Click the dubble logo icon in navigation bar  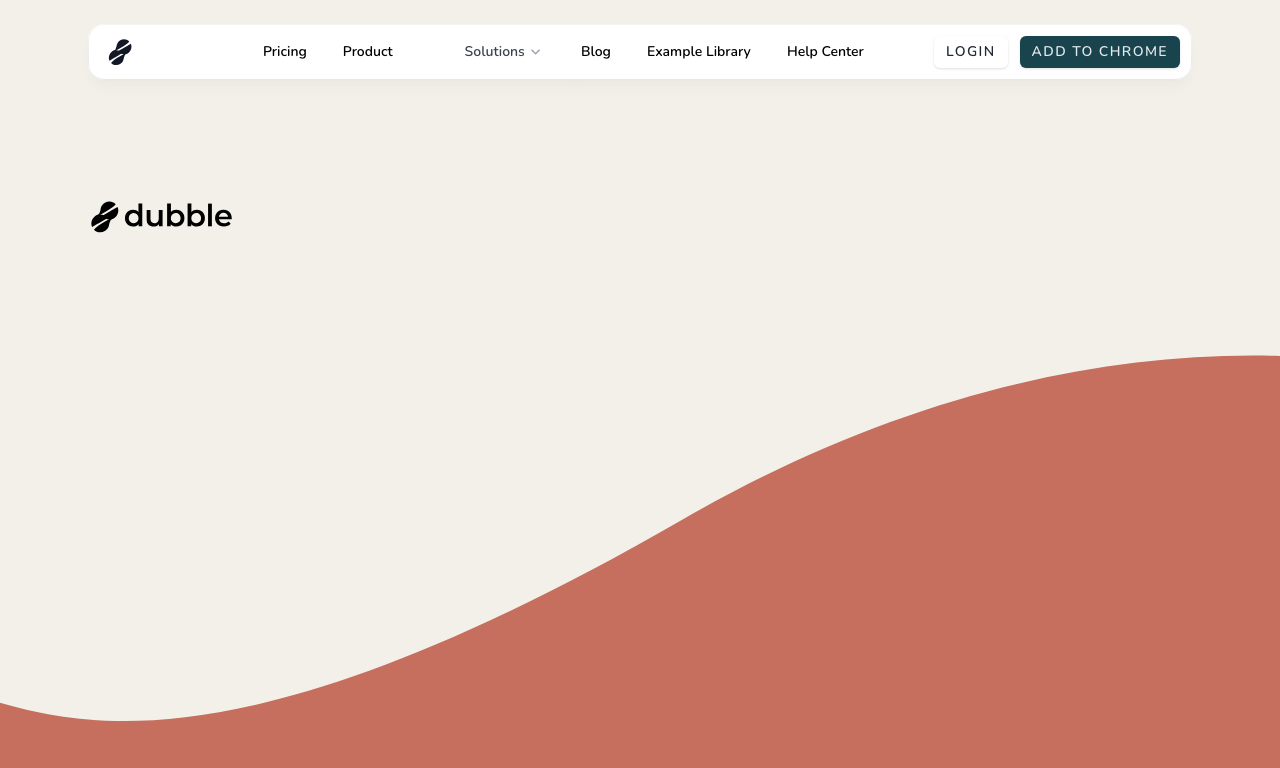120,52
